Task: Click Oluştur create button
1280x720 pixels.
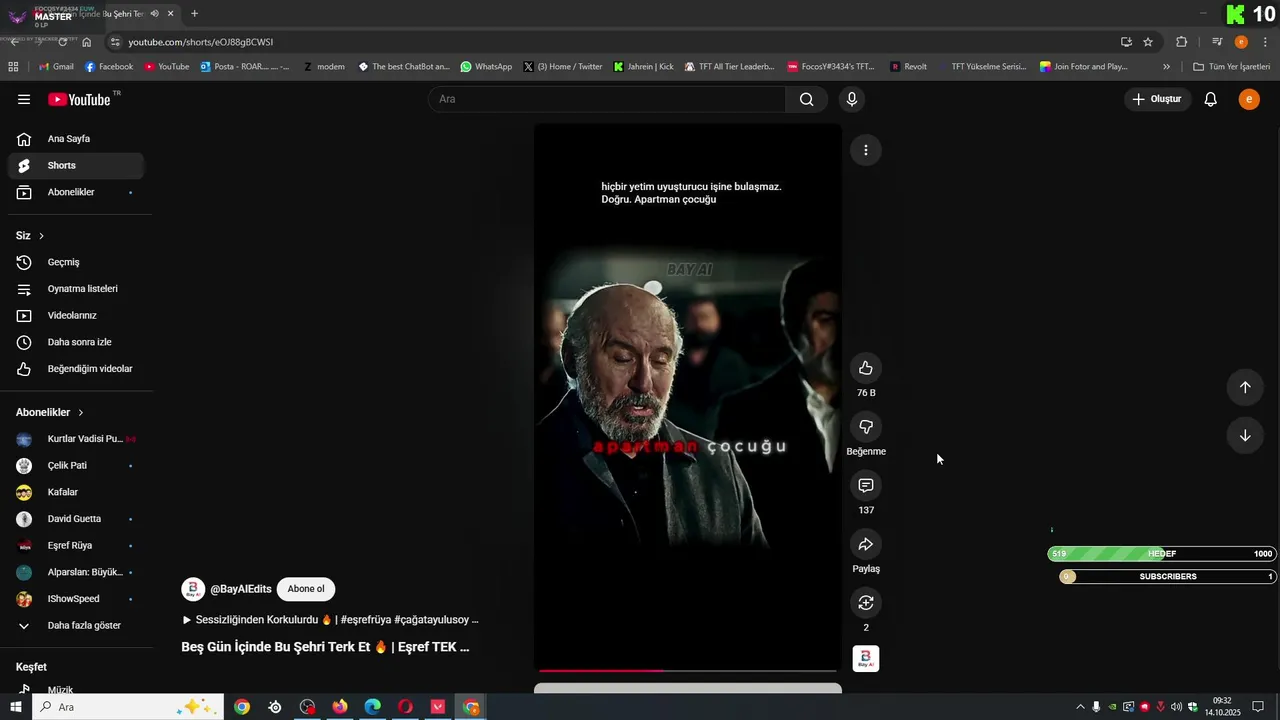Action: tap(1156, 99)
